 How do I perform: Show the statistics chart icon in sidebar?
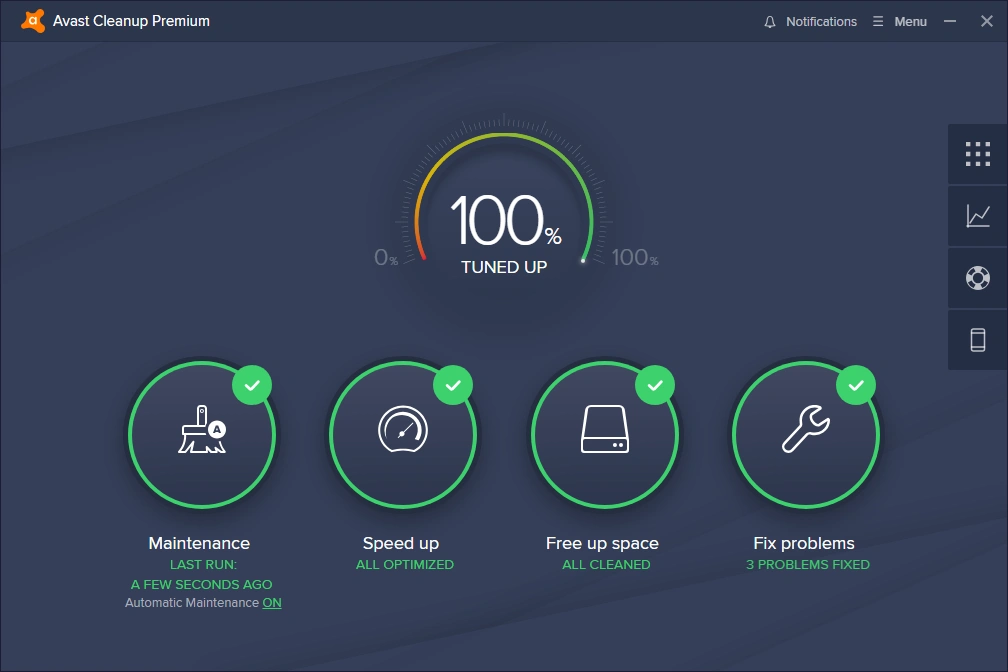pos(977,215)
